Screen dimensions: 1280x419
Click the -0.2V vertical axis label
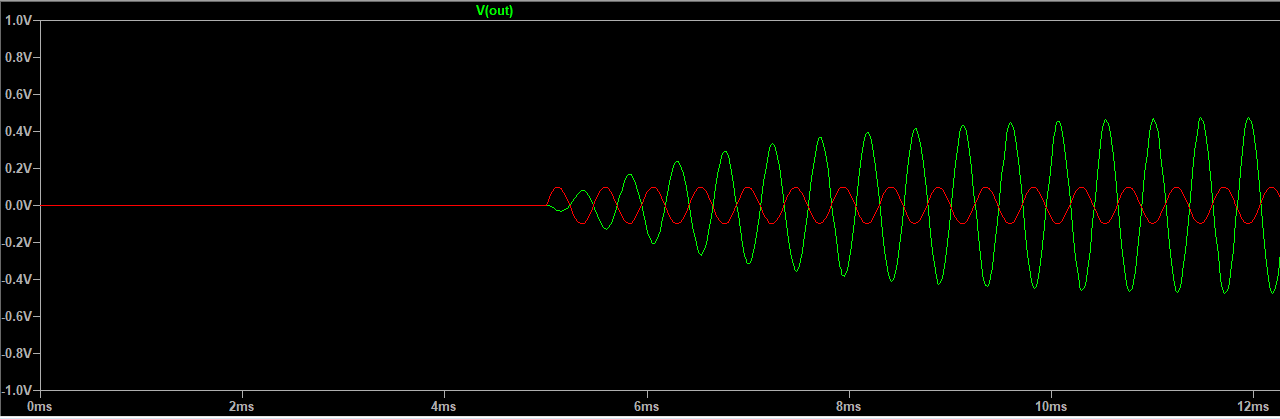(x=17, y=242)
